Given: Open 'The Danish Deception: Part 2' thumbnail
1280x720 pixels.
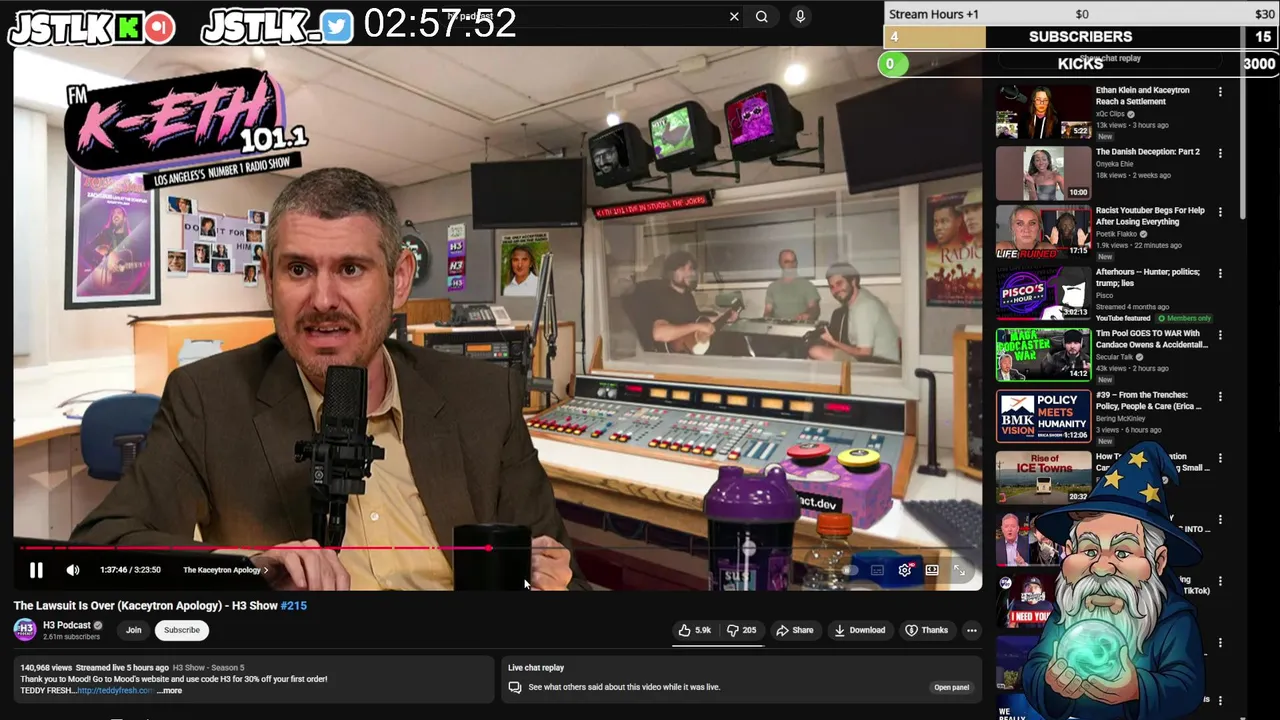Looking at the screenshot, I should point(1043,173).
